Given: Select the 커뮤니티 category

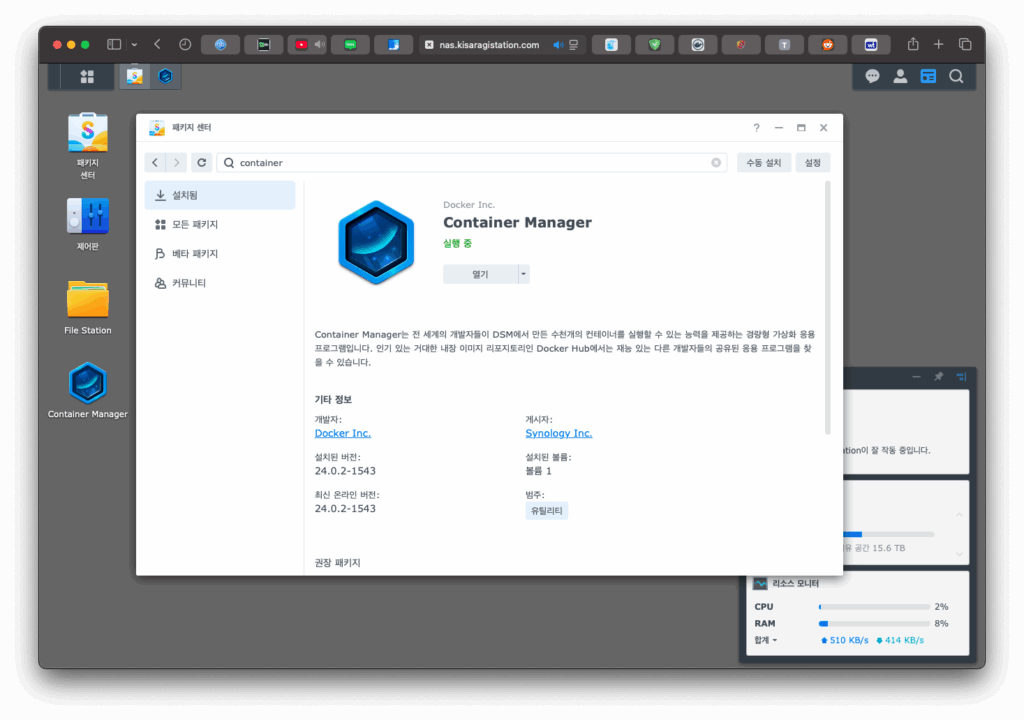Looking at the screenshot, I should [x=220, y=283].
